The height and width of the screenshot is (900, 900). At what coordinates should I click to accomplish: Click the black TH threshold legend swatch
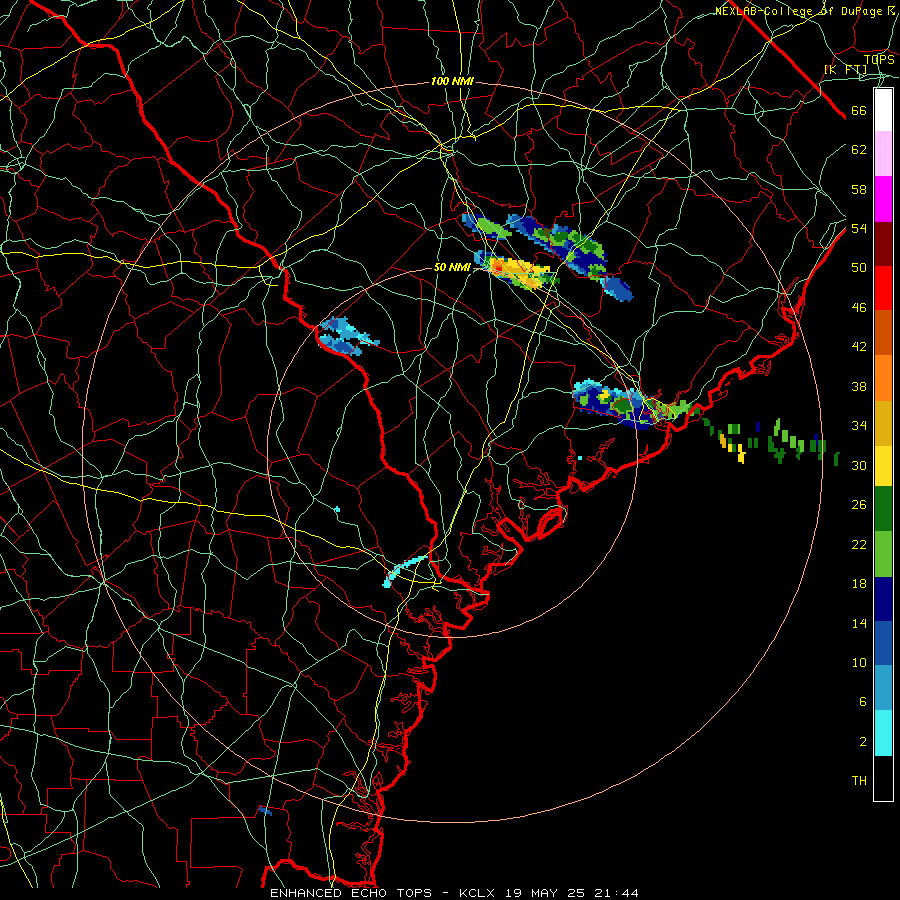(x=883, y=778)
